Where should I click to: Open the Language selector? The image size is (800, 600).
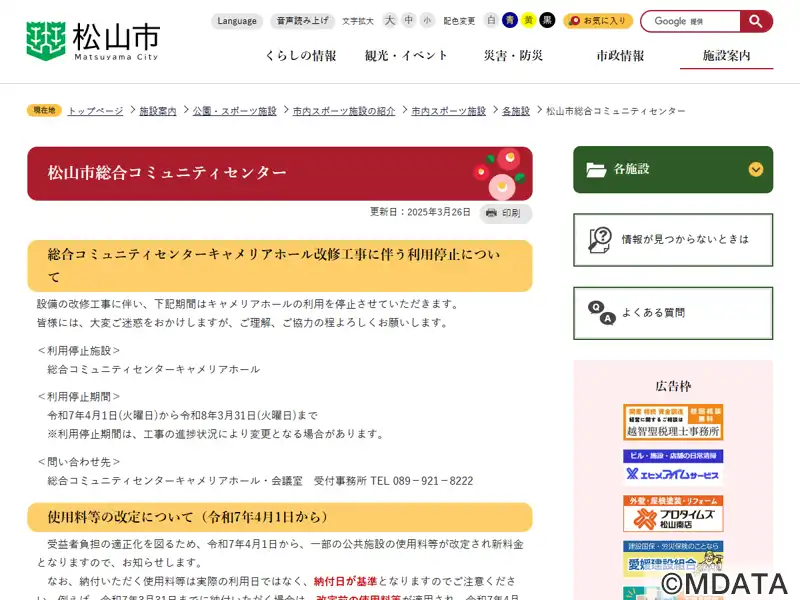tap(237, 21)
